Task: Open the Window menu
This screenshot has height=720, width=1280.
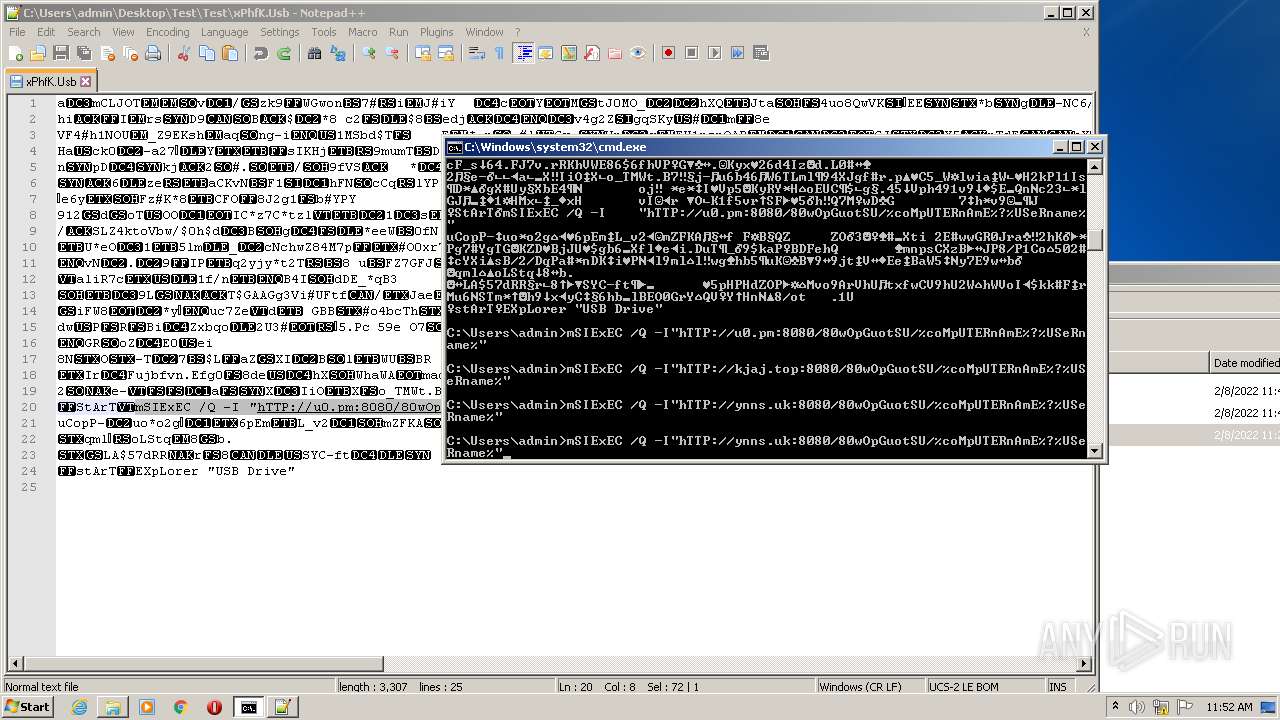Action: [x=485, y=32]
